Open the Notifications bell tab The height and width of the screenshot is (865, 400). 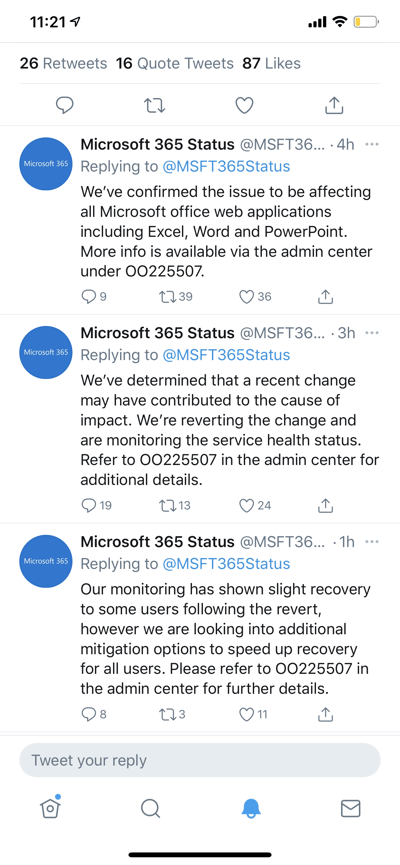[x=251, y=808]
